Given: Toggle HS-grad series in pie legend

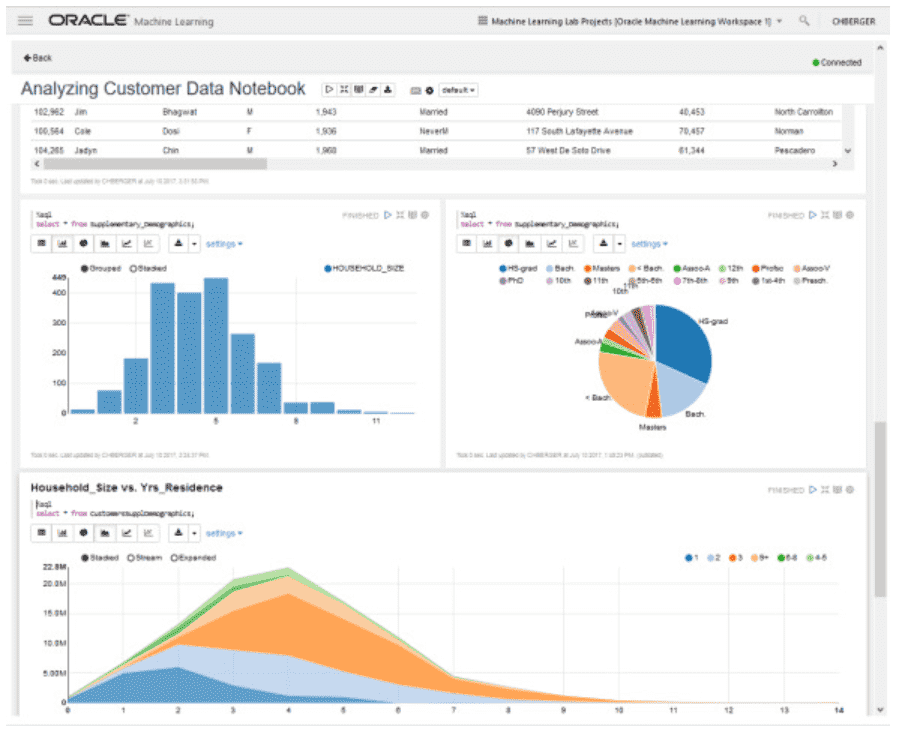Looking at the screenshot, I should click(x=518, y=268).
